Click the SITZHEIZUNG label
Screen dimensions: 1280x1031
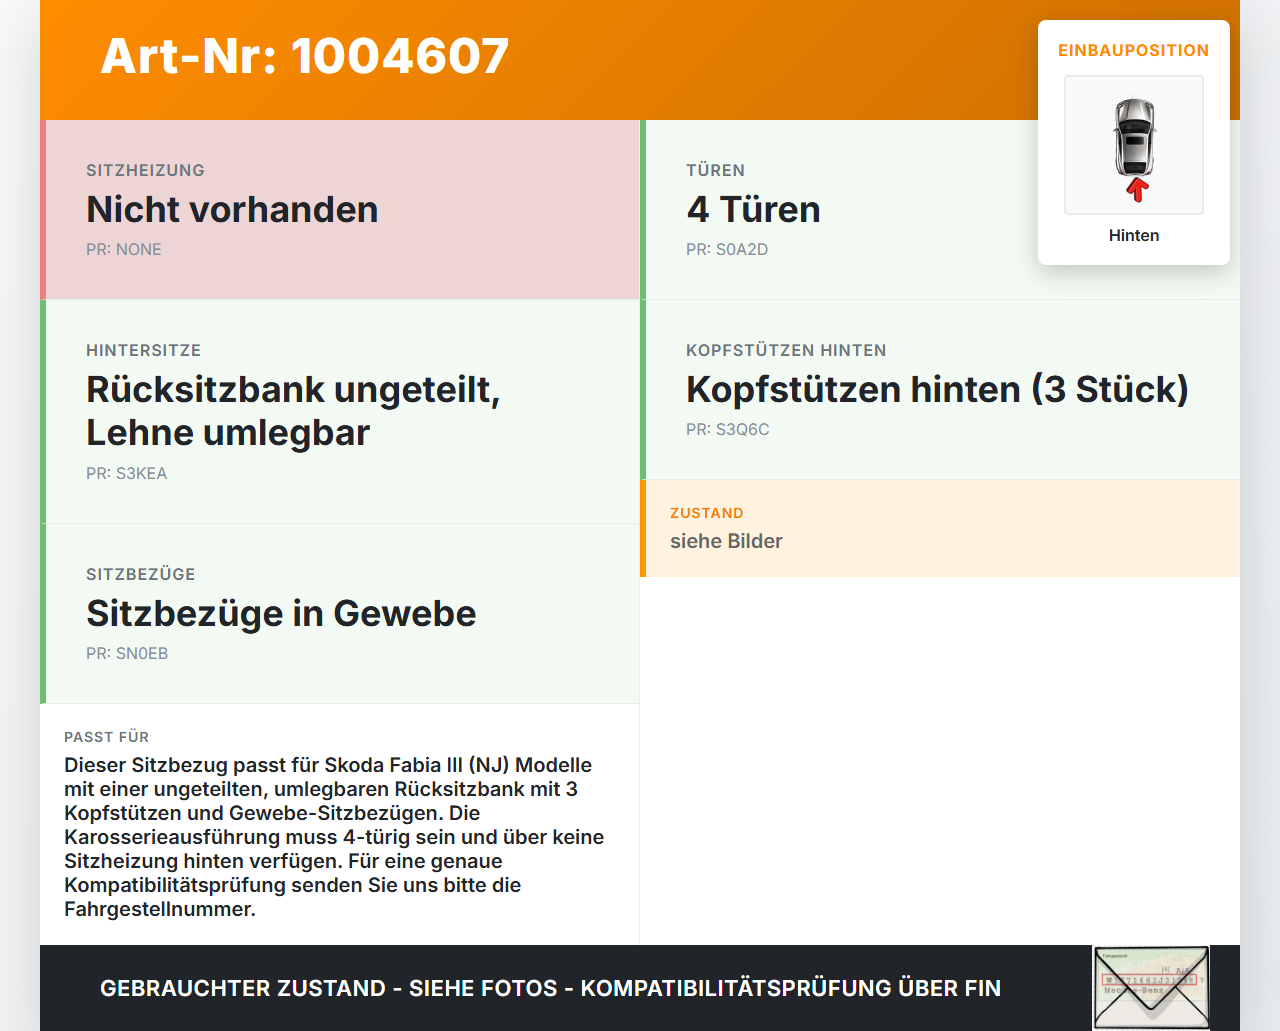145,170
